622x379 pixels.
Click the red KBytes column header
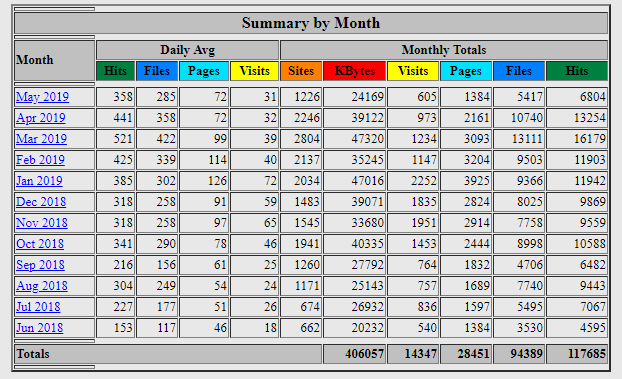(x=354, y=71)
